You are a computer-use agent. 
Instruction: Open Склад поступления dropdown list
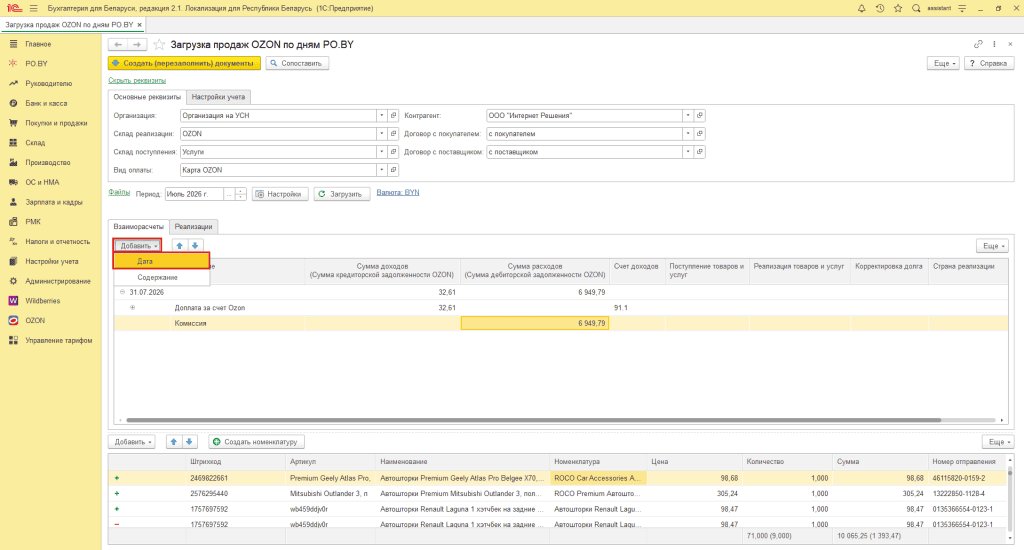(x=381, y=152)
